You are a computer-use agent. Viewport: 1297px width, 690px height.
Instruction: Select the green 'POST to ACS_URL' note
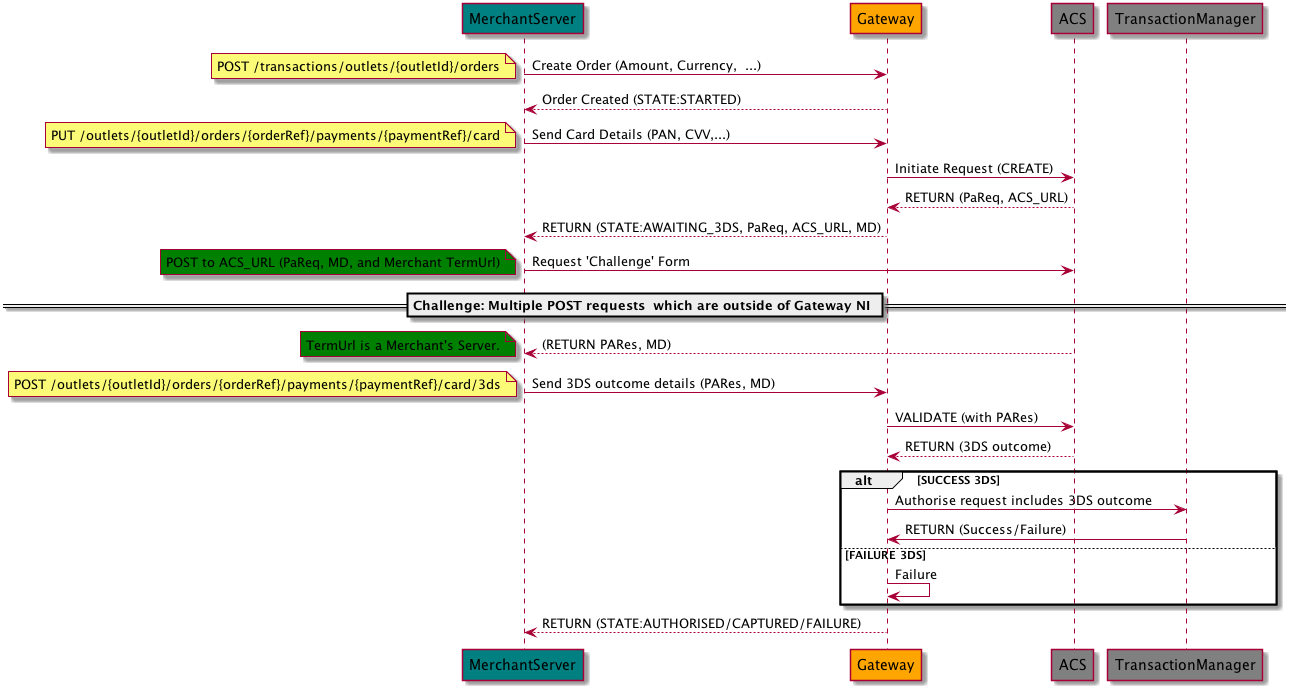(338, 263)
